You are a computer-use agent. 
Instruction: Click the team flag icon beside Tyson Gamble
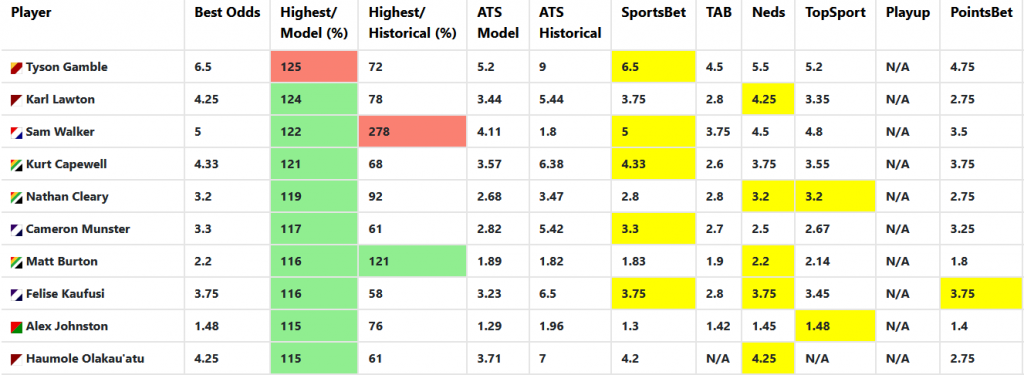pos(17,67)
